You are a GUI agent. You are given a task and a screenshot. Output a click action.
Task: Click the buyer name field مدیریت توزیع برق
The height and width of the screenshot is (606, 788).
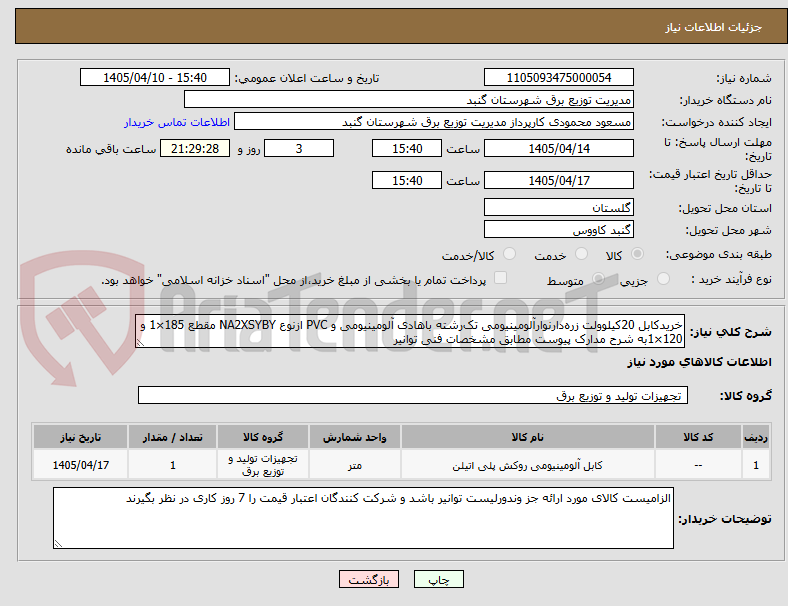[x=409, y=99]
